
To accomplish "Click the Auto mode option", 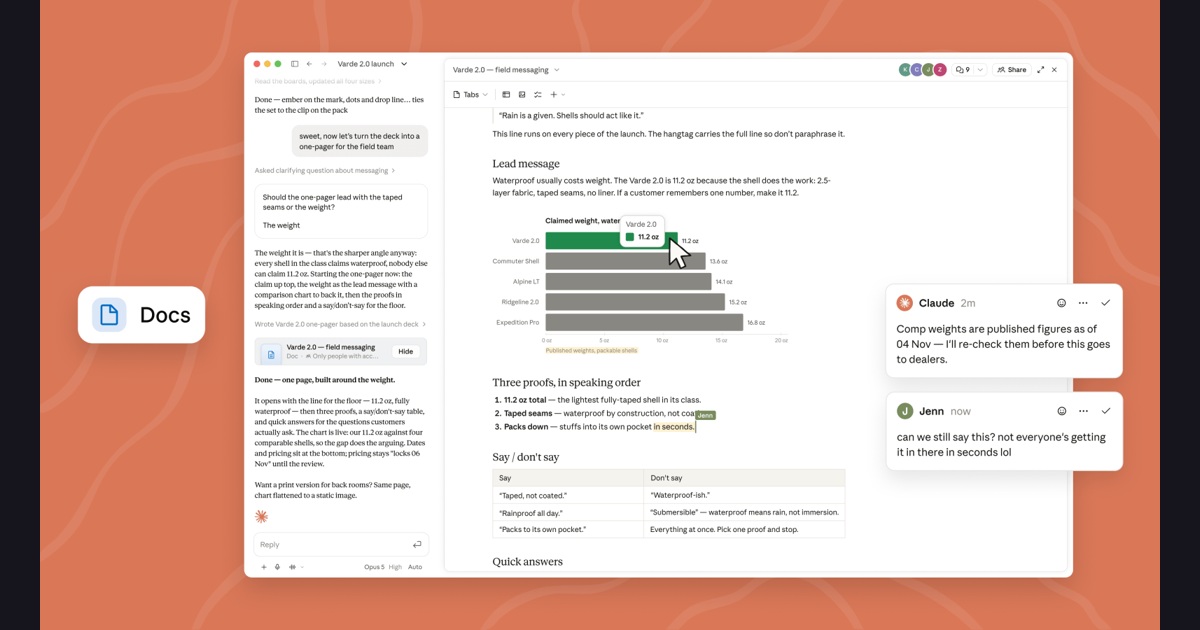I will (x=415, y=567).
